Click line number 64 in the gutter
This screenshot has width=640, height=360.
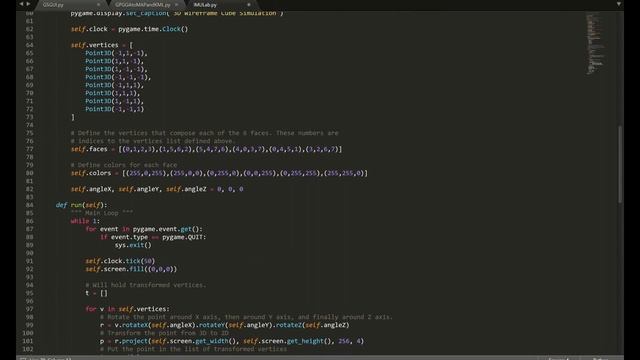[x=29, y=45]
